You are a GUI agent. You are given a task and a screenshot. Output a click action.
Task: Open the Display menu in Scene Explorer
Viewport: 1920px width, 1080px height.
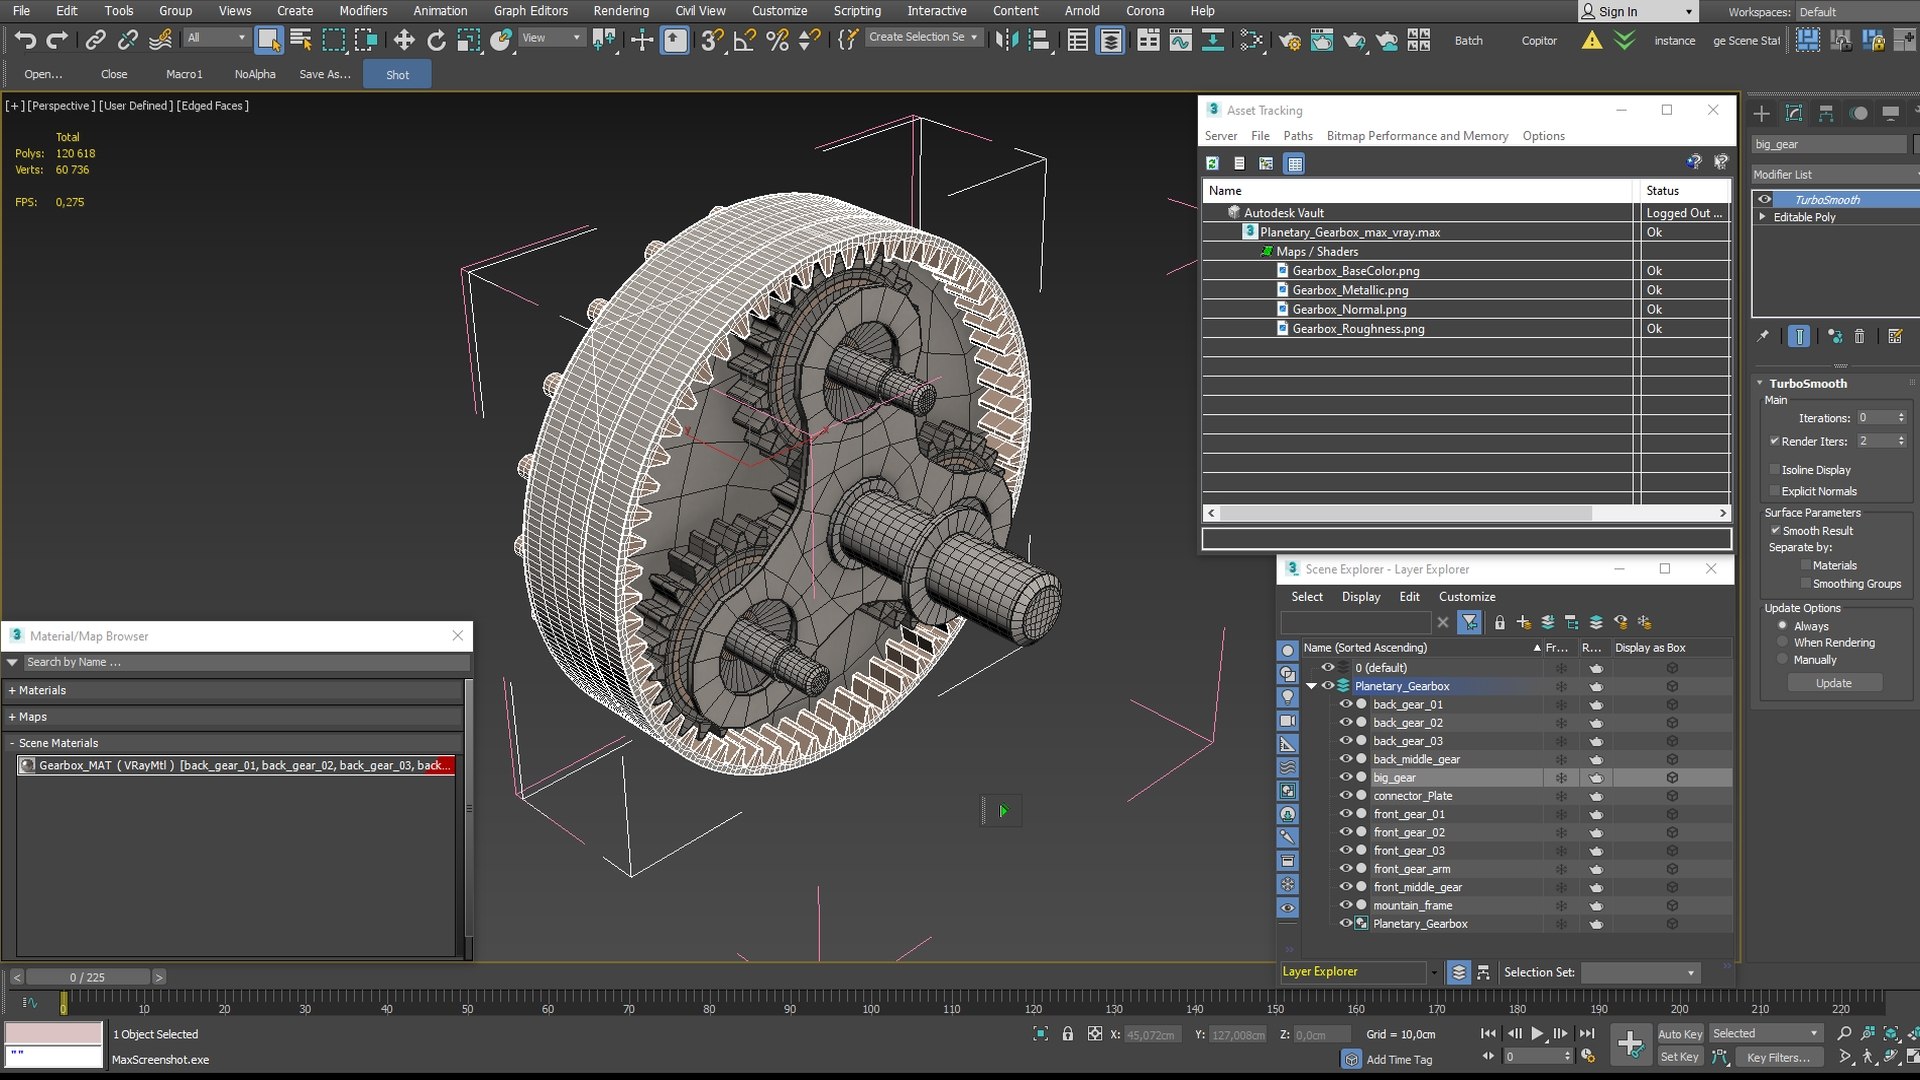click(1361, 597)
